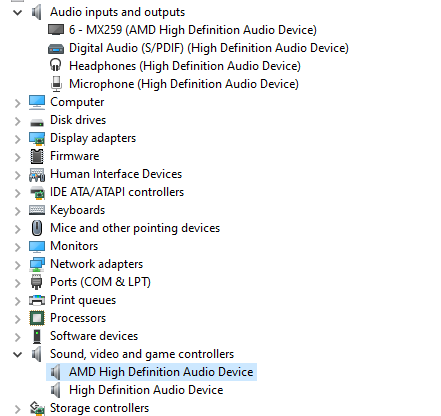
Task: Click the Microphone device icon
Action: pyautogui.click(x=56, y=84)
